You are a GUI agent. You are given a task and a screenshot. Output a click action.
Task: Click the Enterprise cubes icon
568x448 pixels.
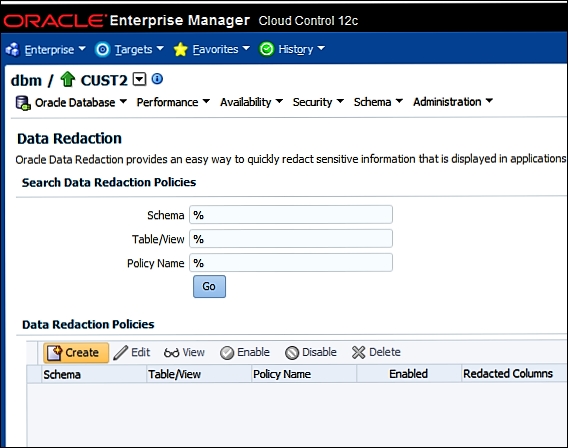coord(13,49)
